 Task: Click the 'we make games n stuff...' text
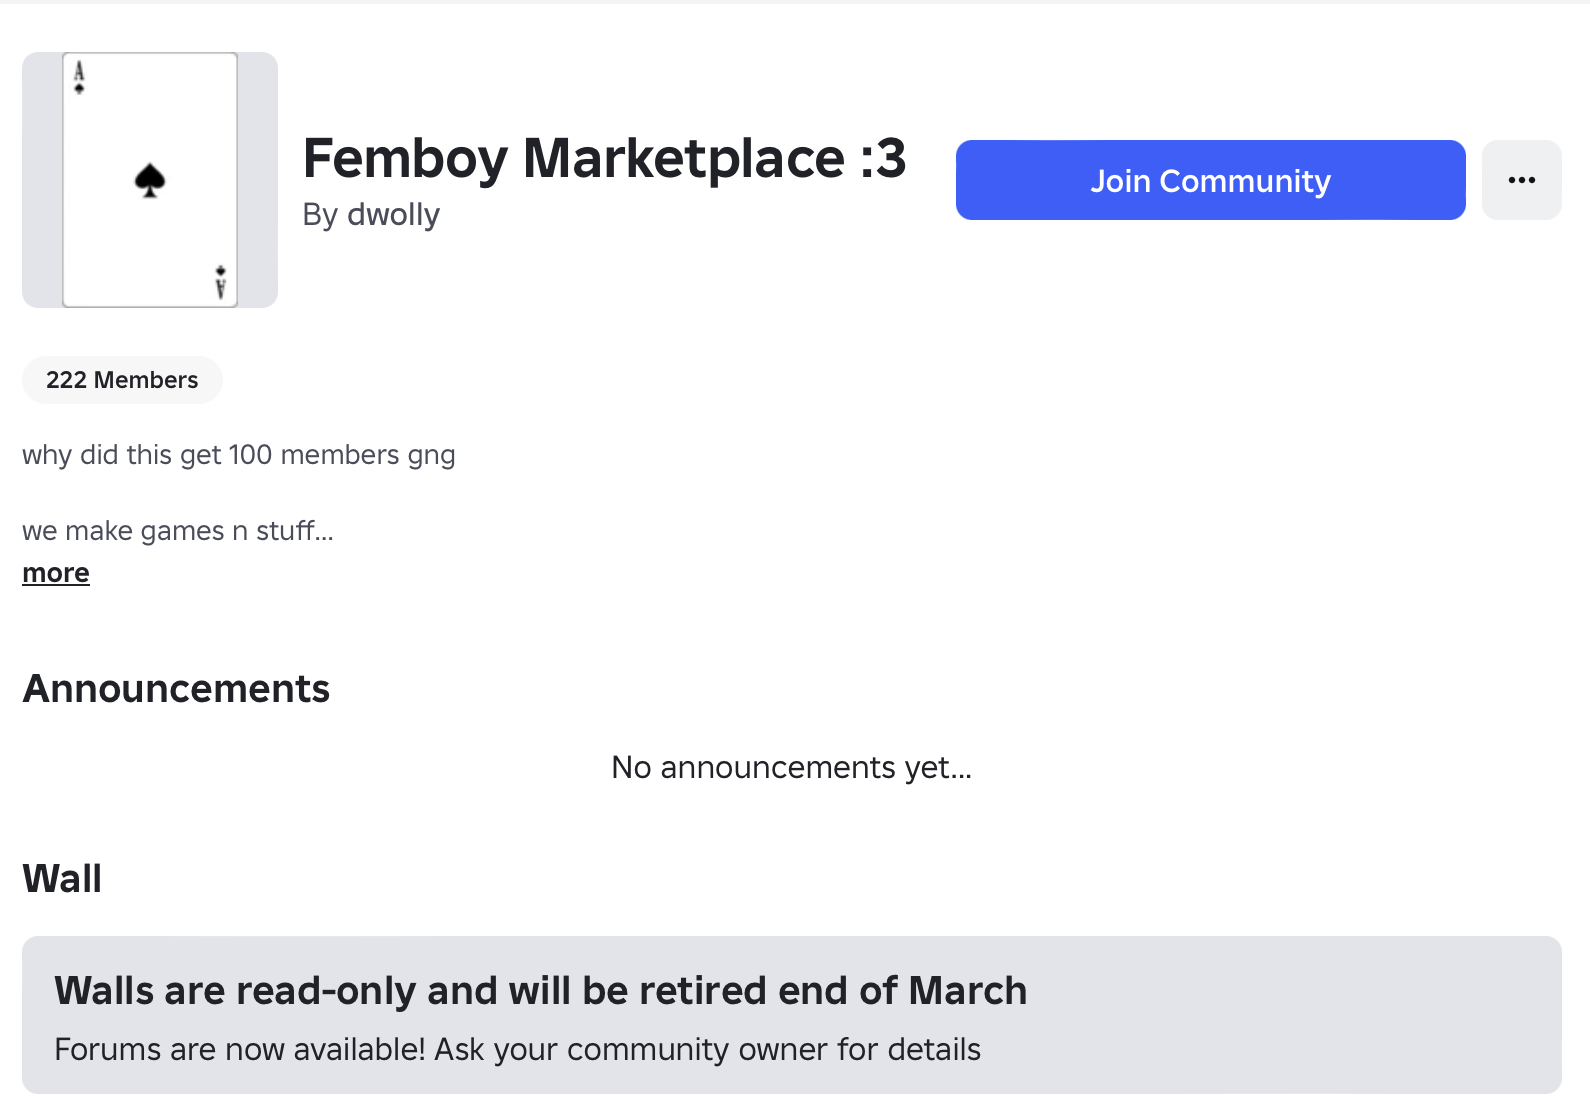(177, 531)
